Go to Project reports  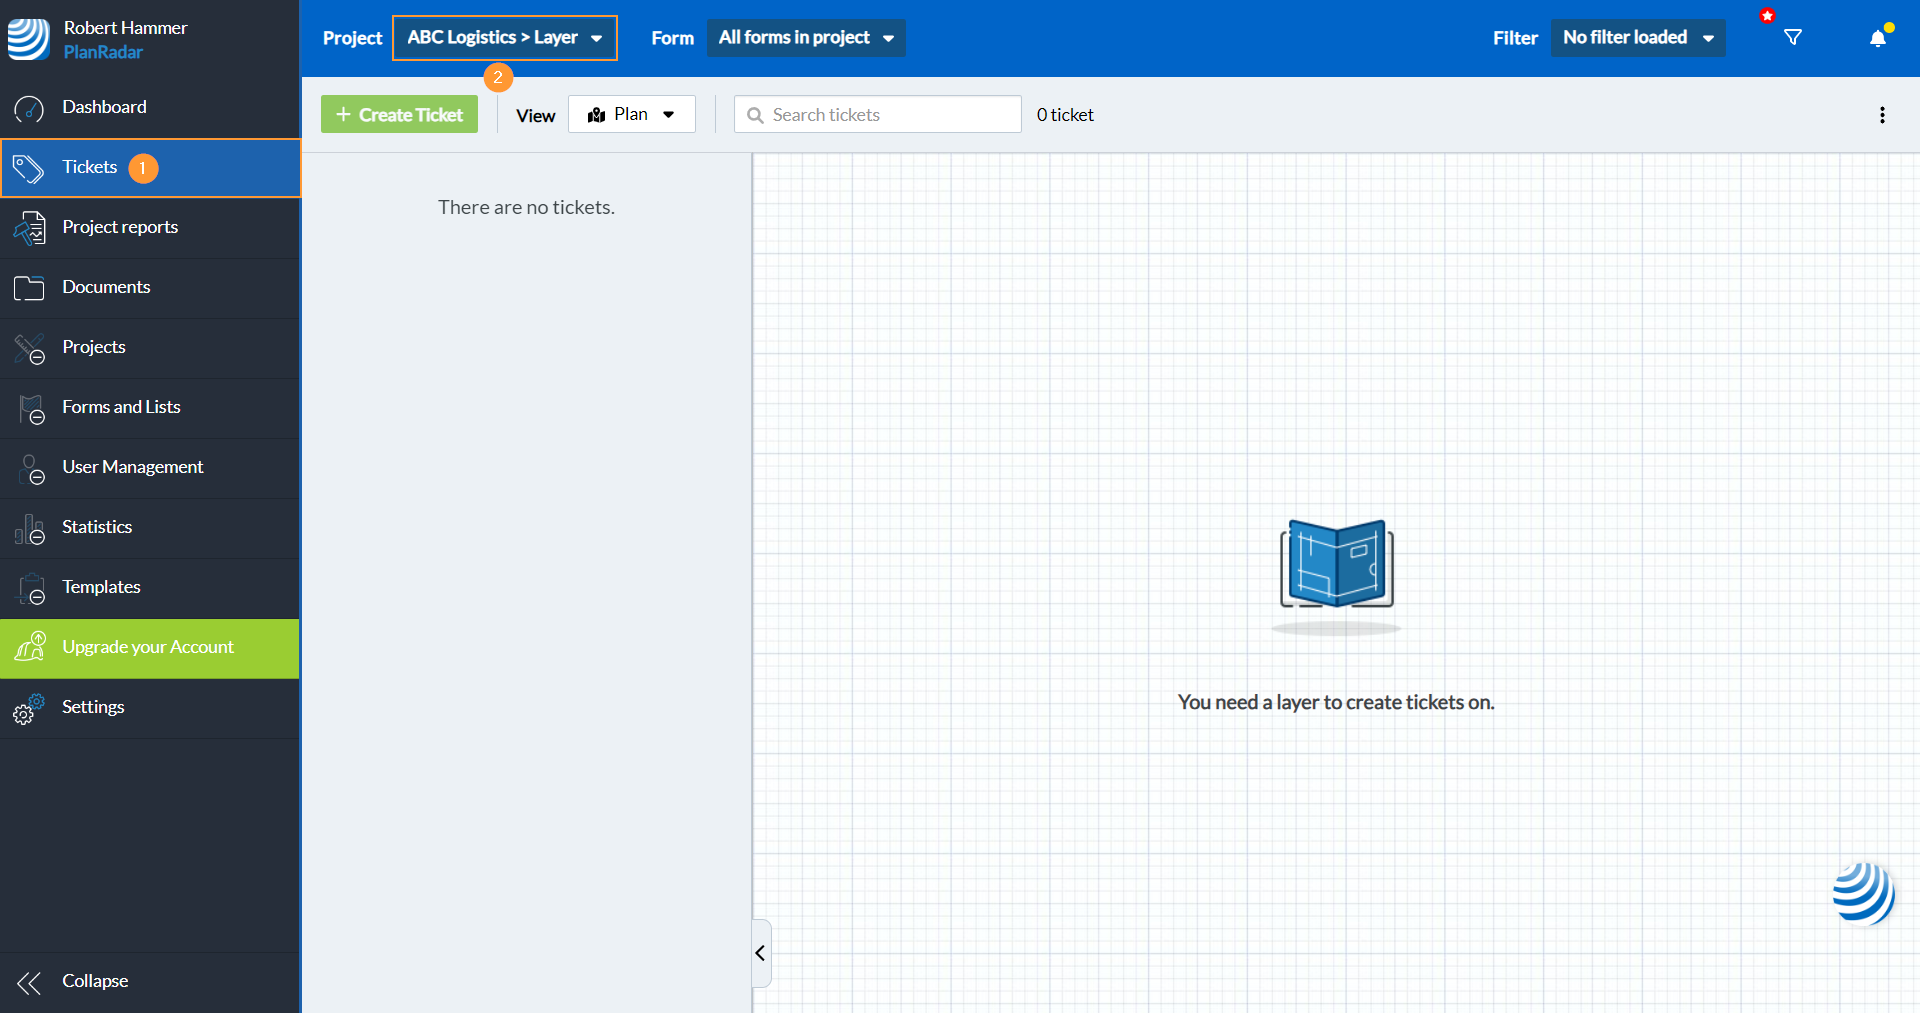pyautogui.click(x=120, y=228)
